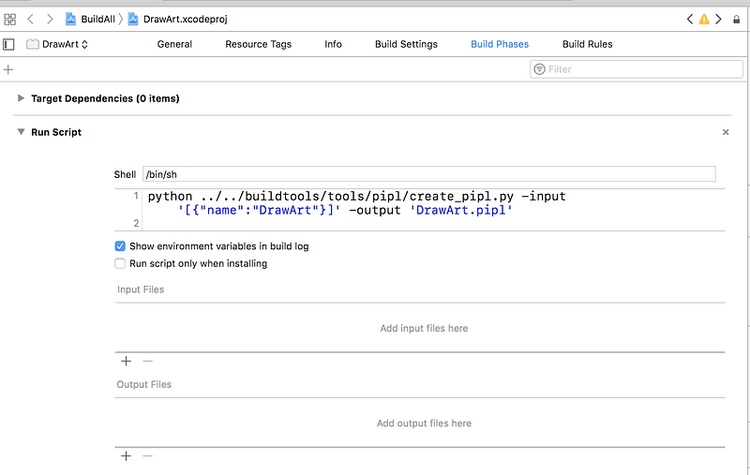Add an input file with plus
This screenshot has height=475, width=750.
point(126,361)
